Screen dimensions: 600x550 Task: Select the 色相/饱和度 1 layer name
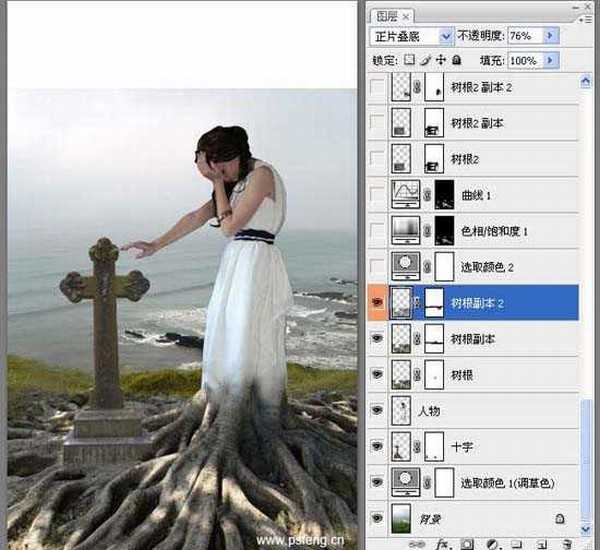point(495,231)
